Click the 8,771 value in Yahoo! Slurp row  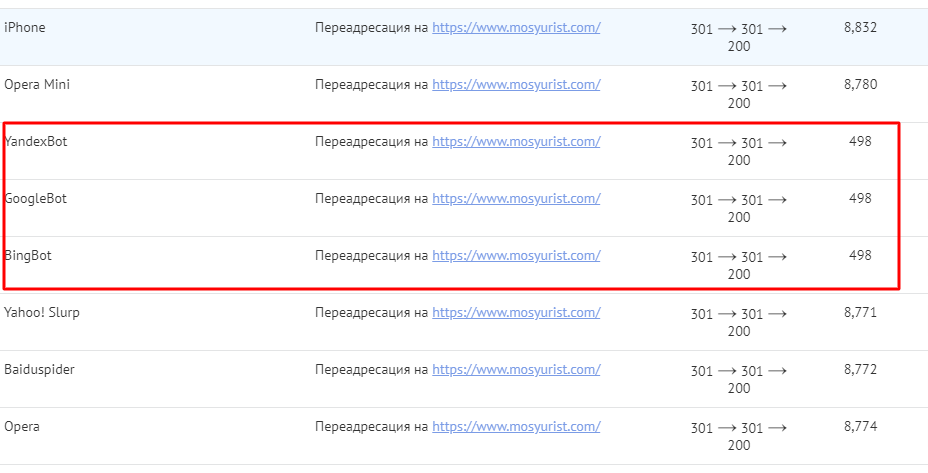click(x=861, y=313)
